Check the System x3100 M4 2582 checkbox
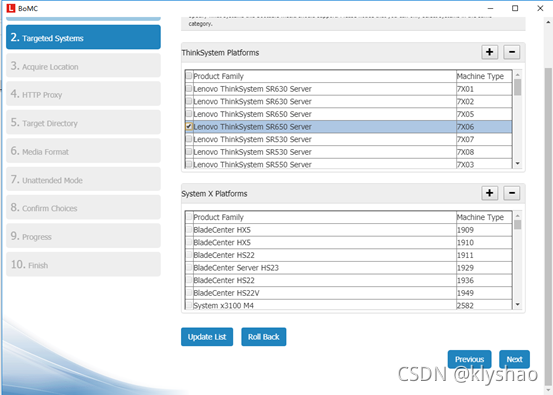553x395 pixels. click(189, 305)
